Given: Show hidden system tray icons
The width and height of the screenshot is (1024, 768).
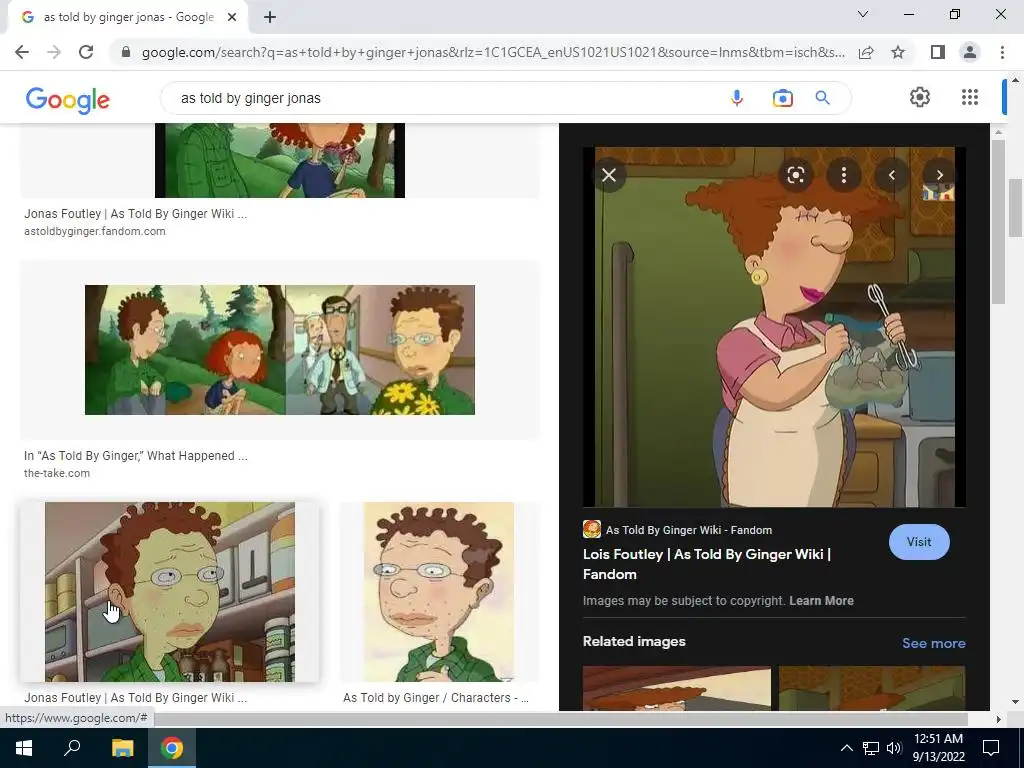Looking at the screenshot, I should point(846,748).
